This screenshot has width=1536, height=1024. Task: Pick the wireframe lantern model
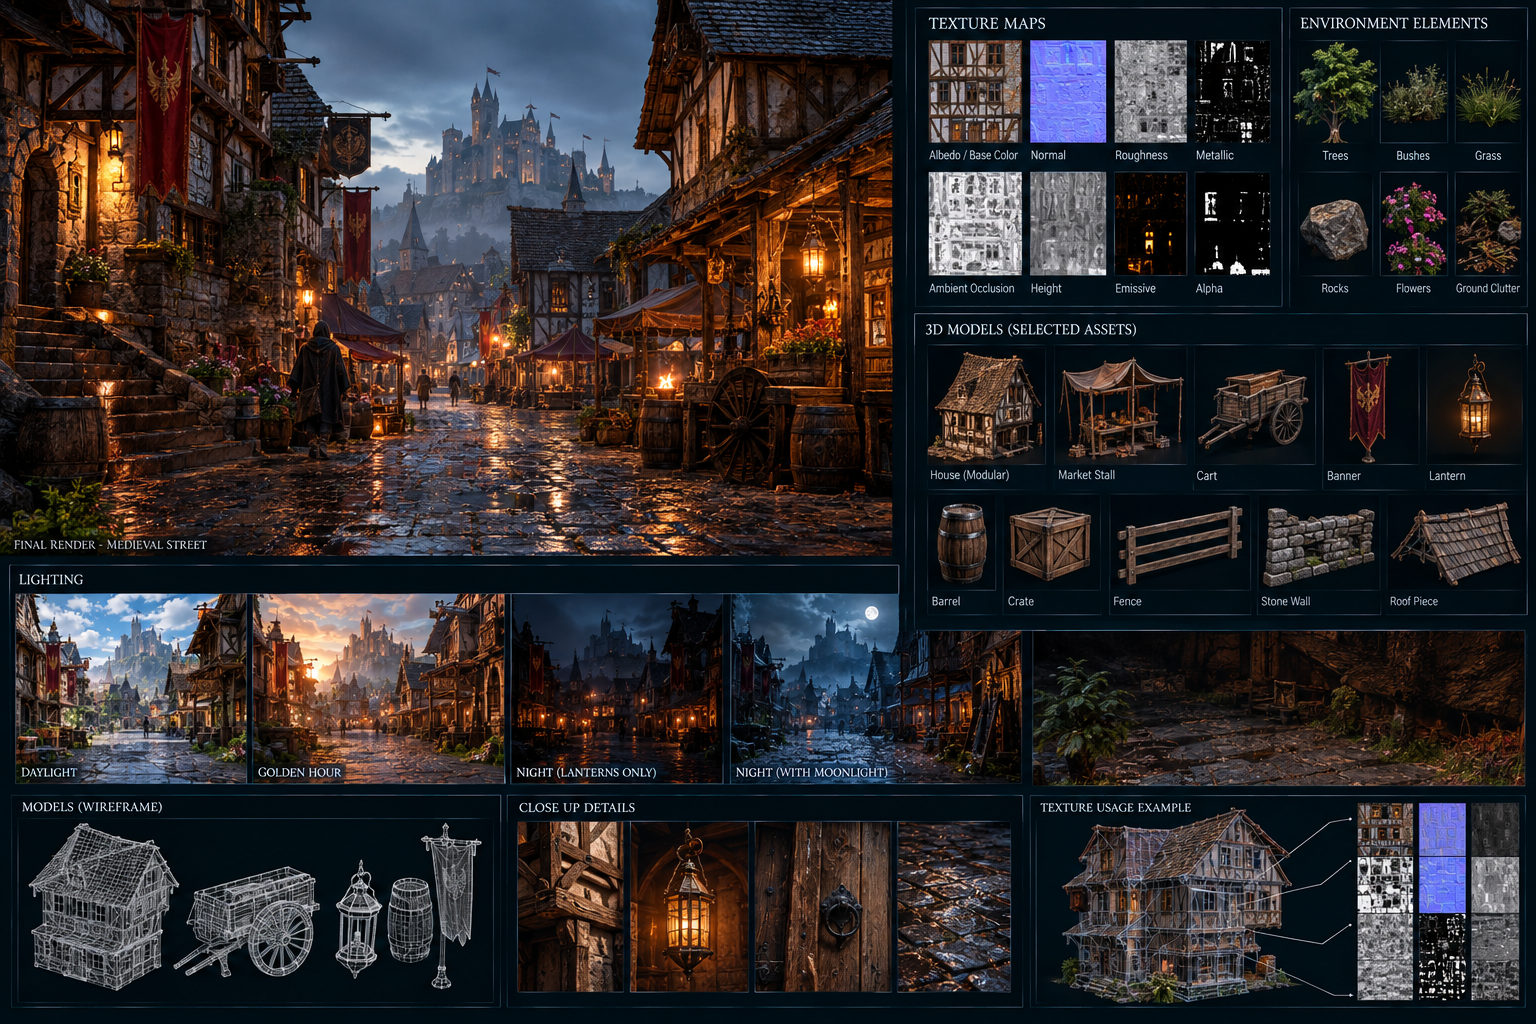(358, 919)
